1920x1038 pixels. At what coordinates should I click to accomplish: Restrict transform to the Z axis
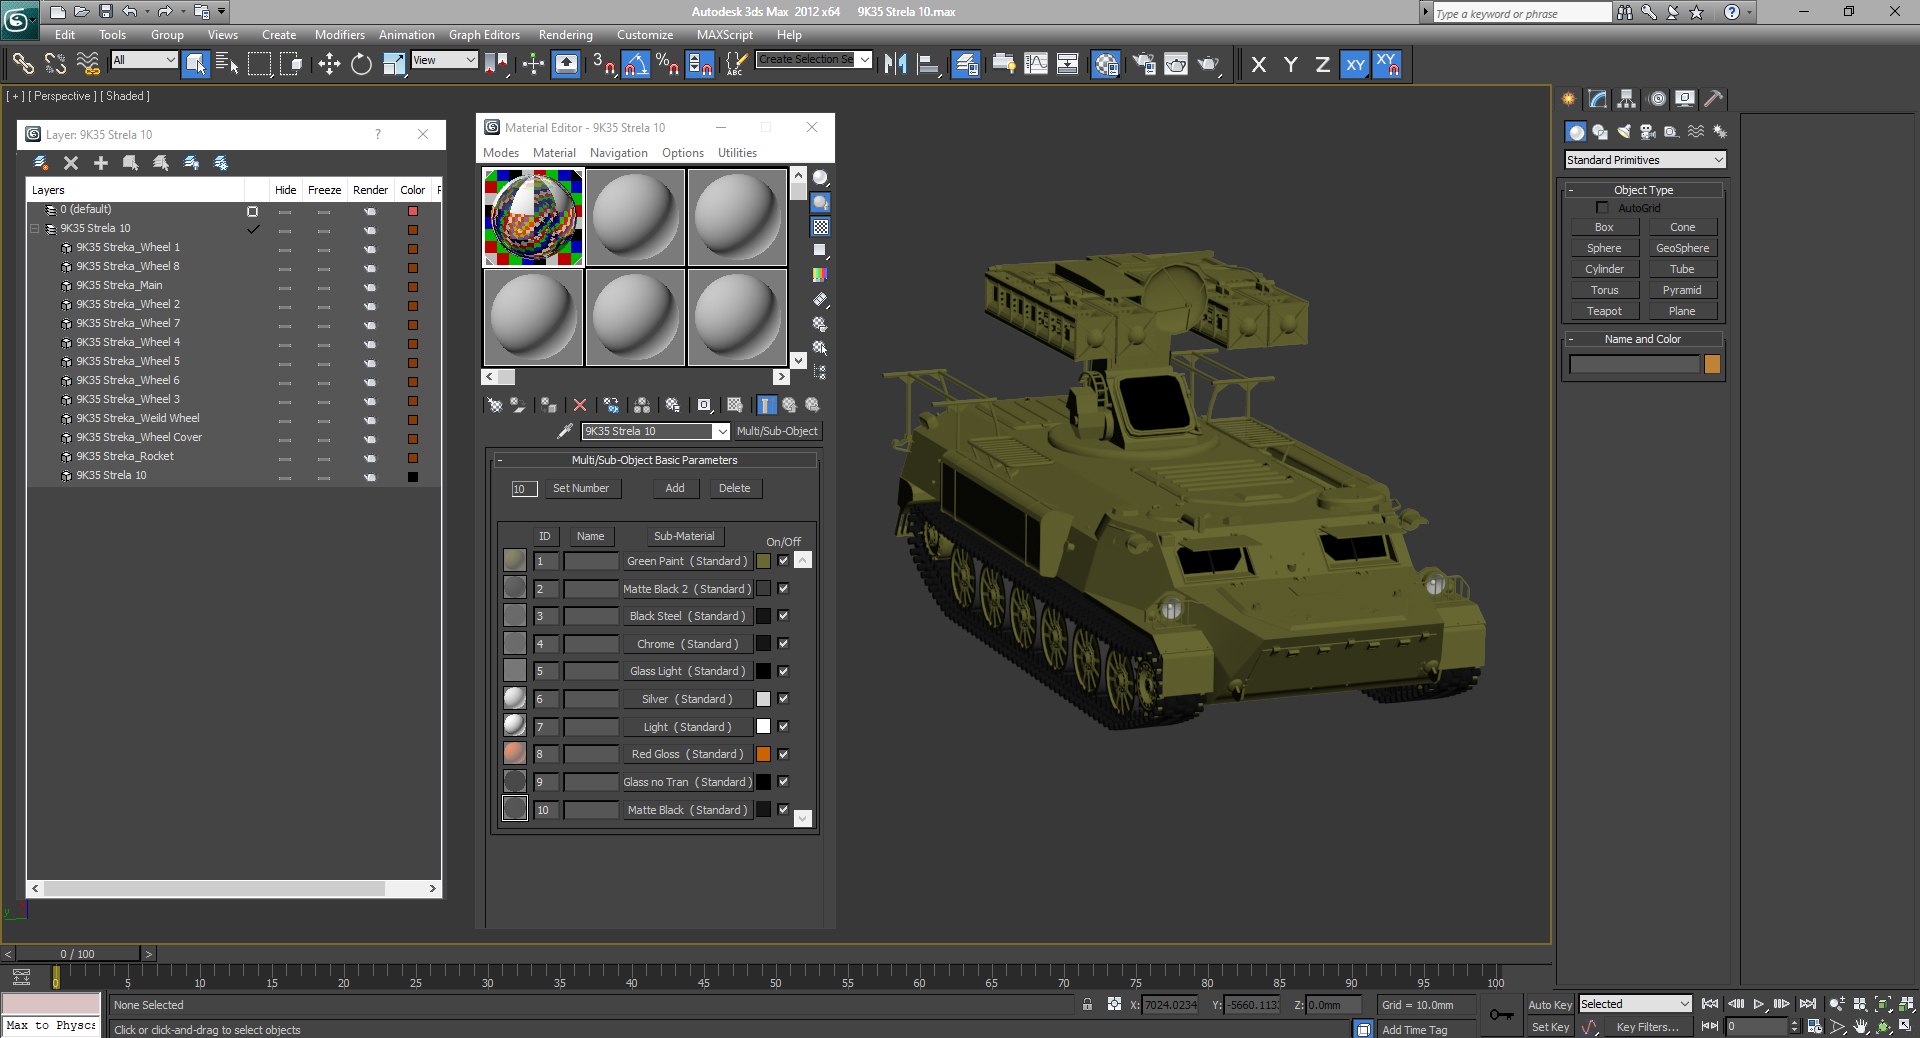pos(1322,64)
